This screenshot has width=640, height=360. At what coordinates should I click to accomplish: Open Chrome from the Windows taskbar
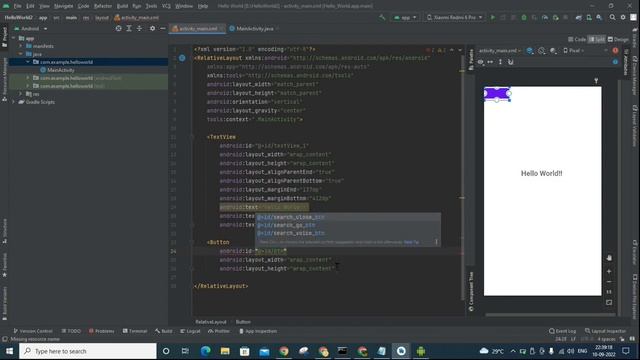tap(284, 351)
